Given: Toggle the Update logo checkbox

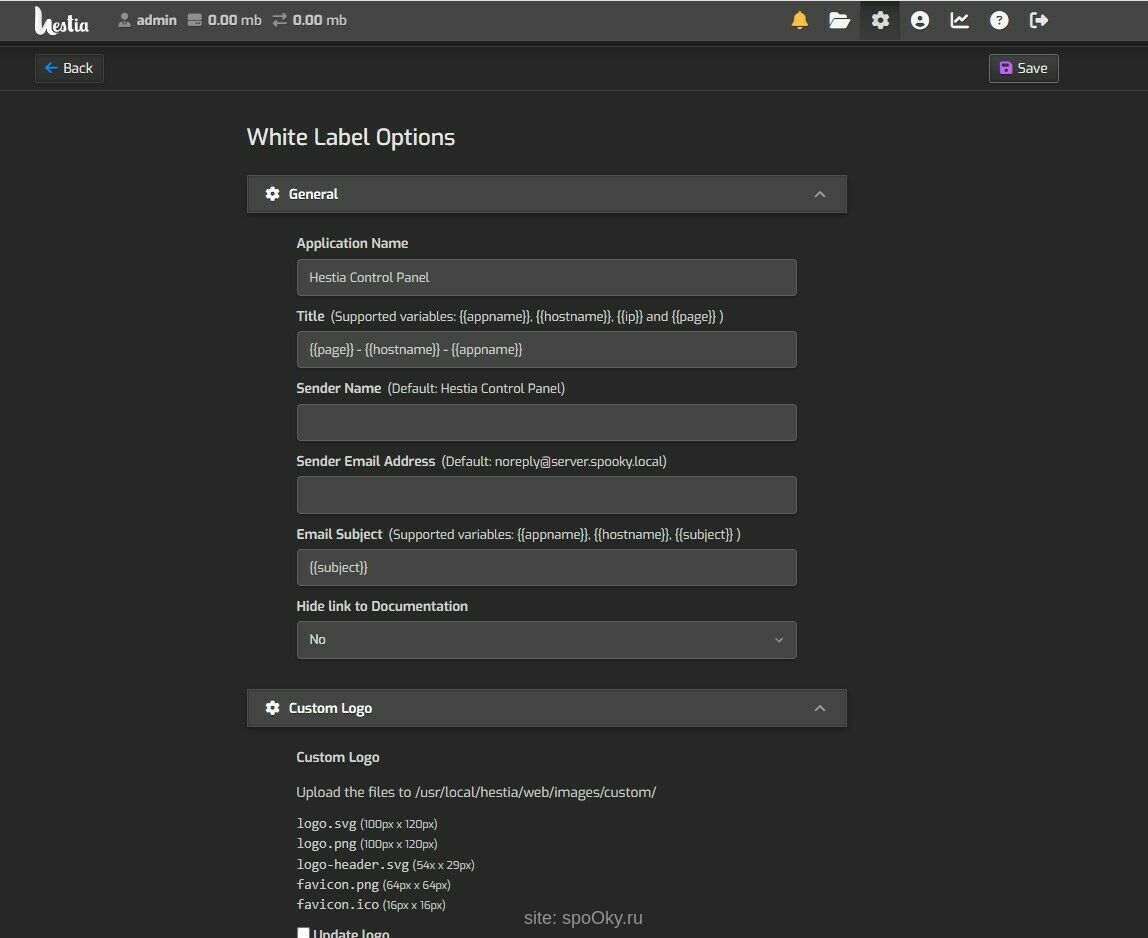Looking at the screenshot, I should [x=303, y=933].
